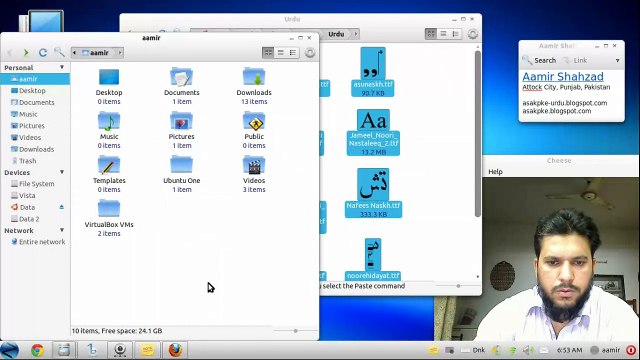The height and width of the screenshot is (360, 640).
Task: Open the gear settings in aamir window
Action: pos(310,53)
